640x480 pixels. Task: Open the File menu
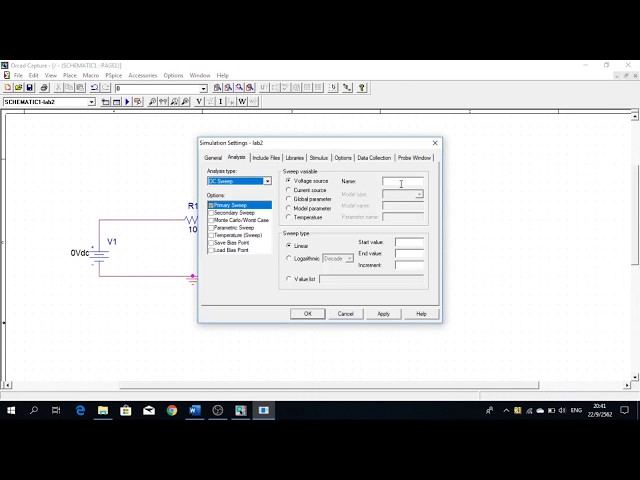tap(18, 76)
